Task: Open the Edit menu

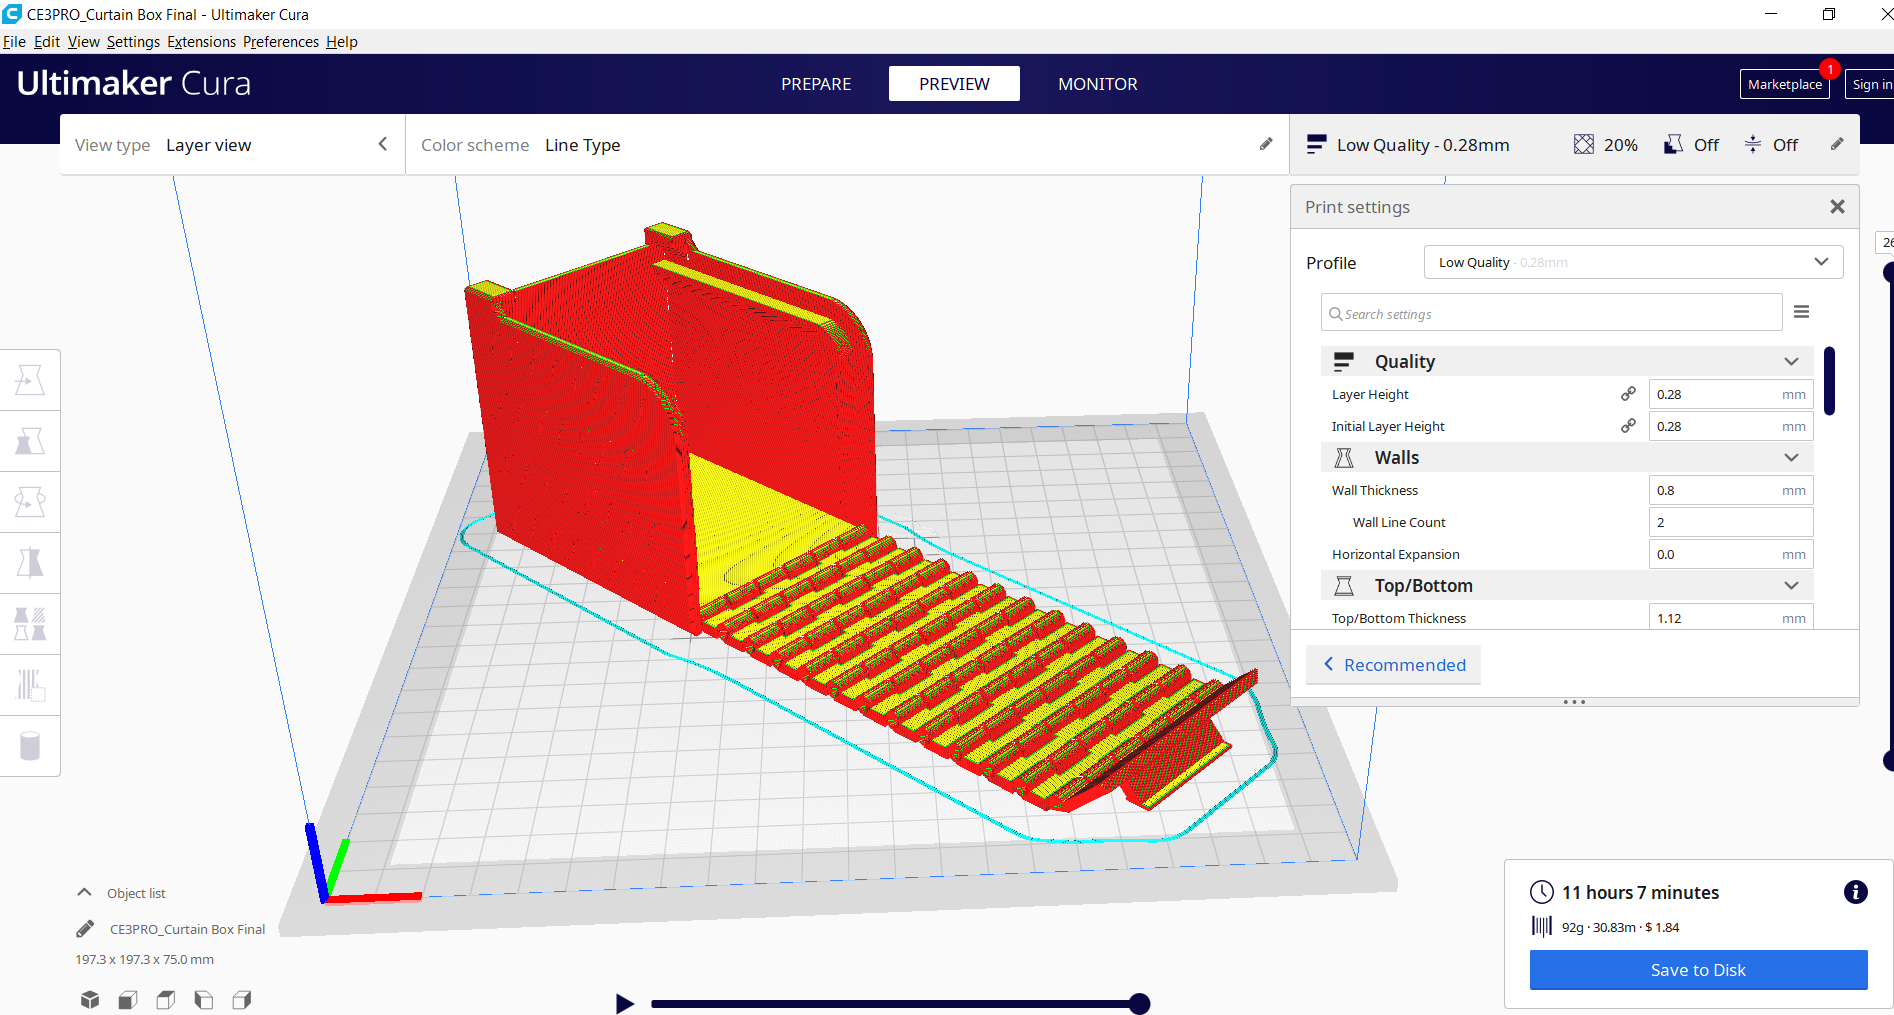Action: coord(47,42)
